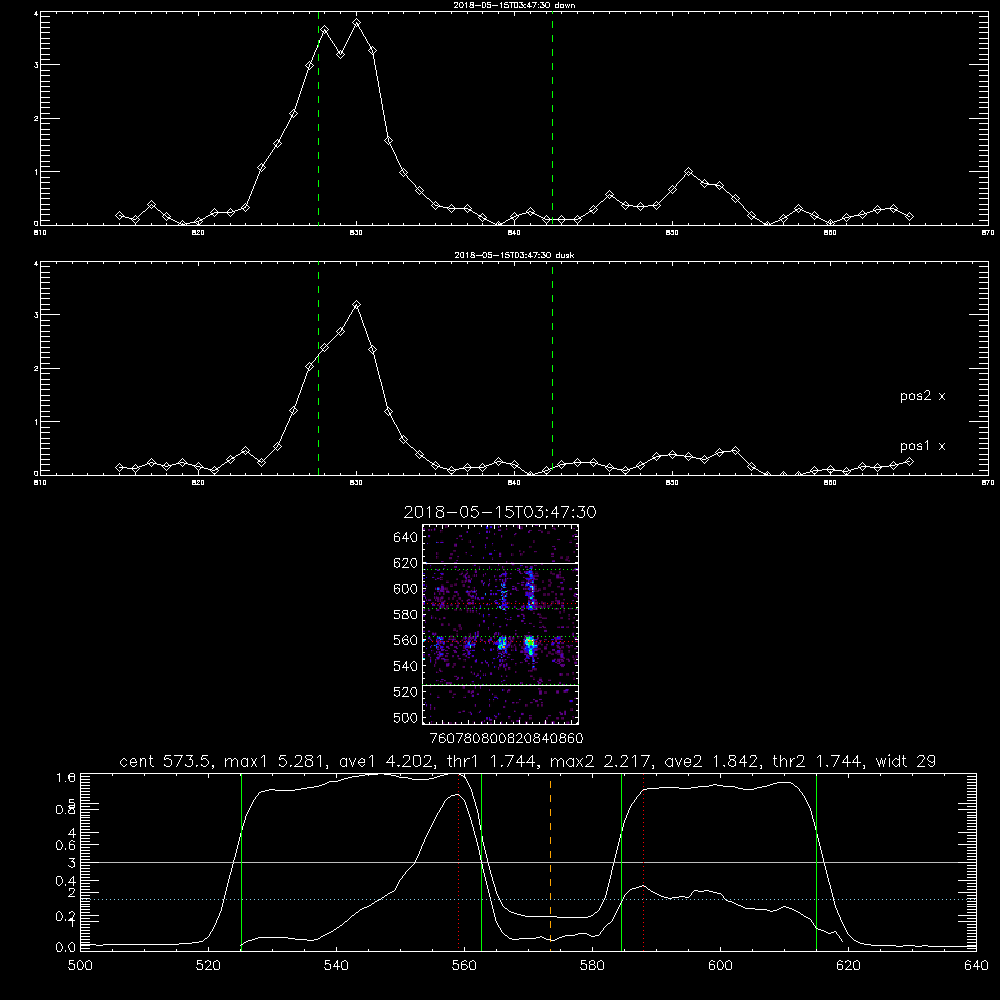Click the "2018-05-15T03:47:30 dawn" plot title
The width and height of the screenshot is (1000, 1000).
point(514,5)
